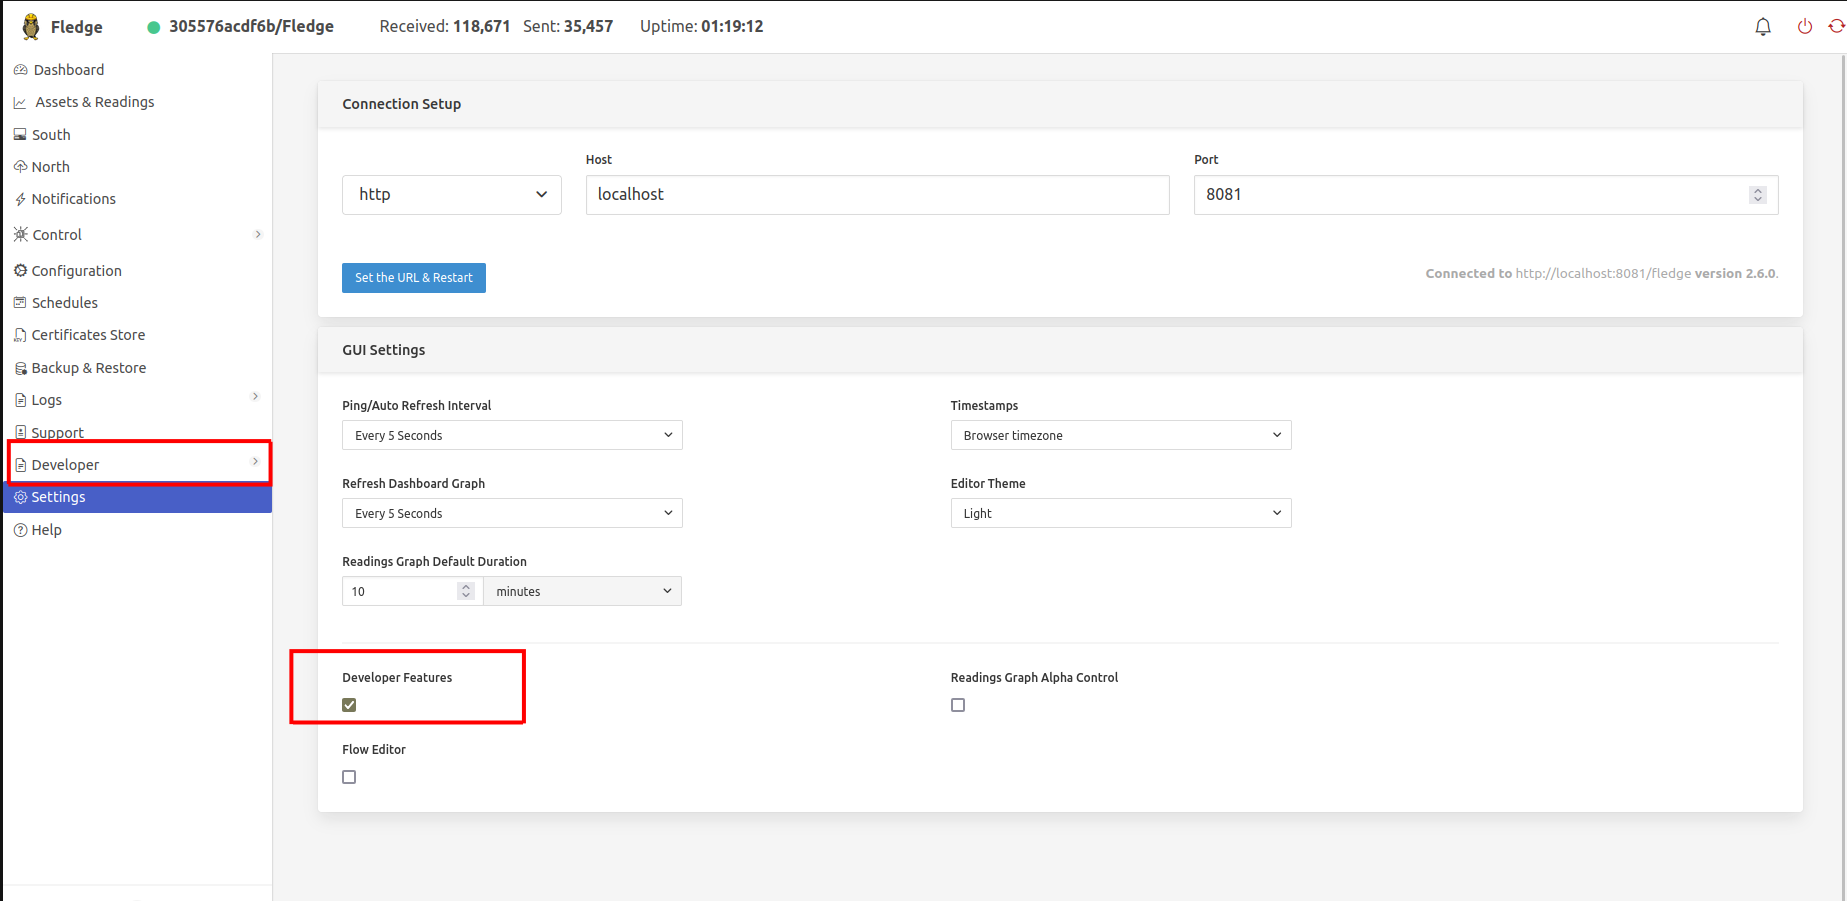Open the Ping/Auto Refresh Interval dropdown

pyautogui.click(x=512, y=435)
